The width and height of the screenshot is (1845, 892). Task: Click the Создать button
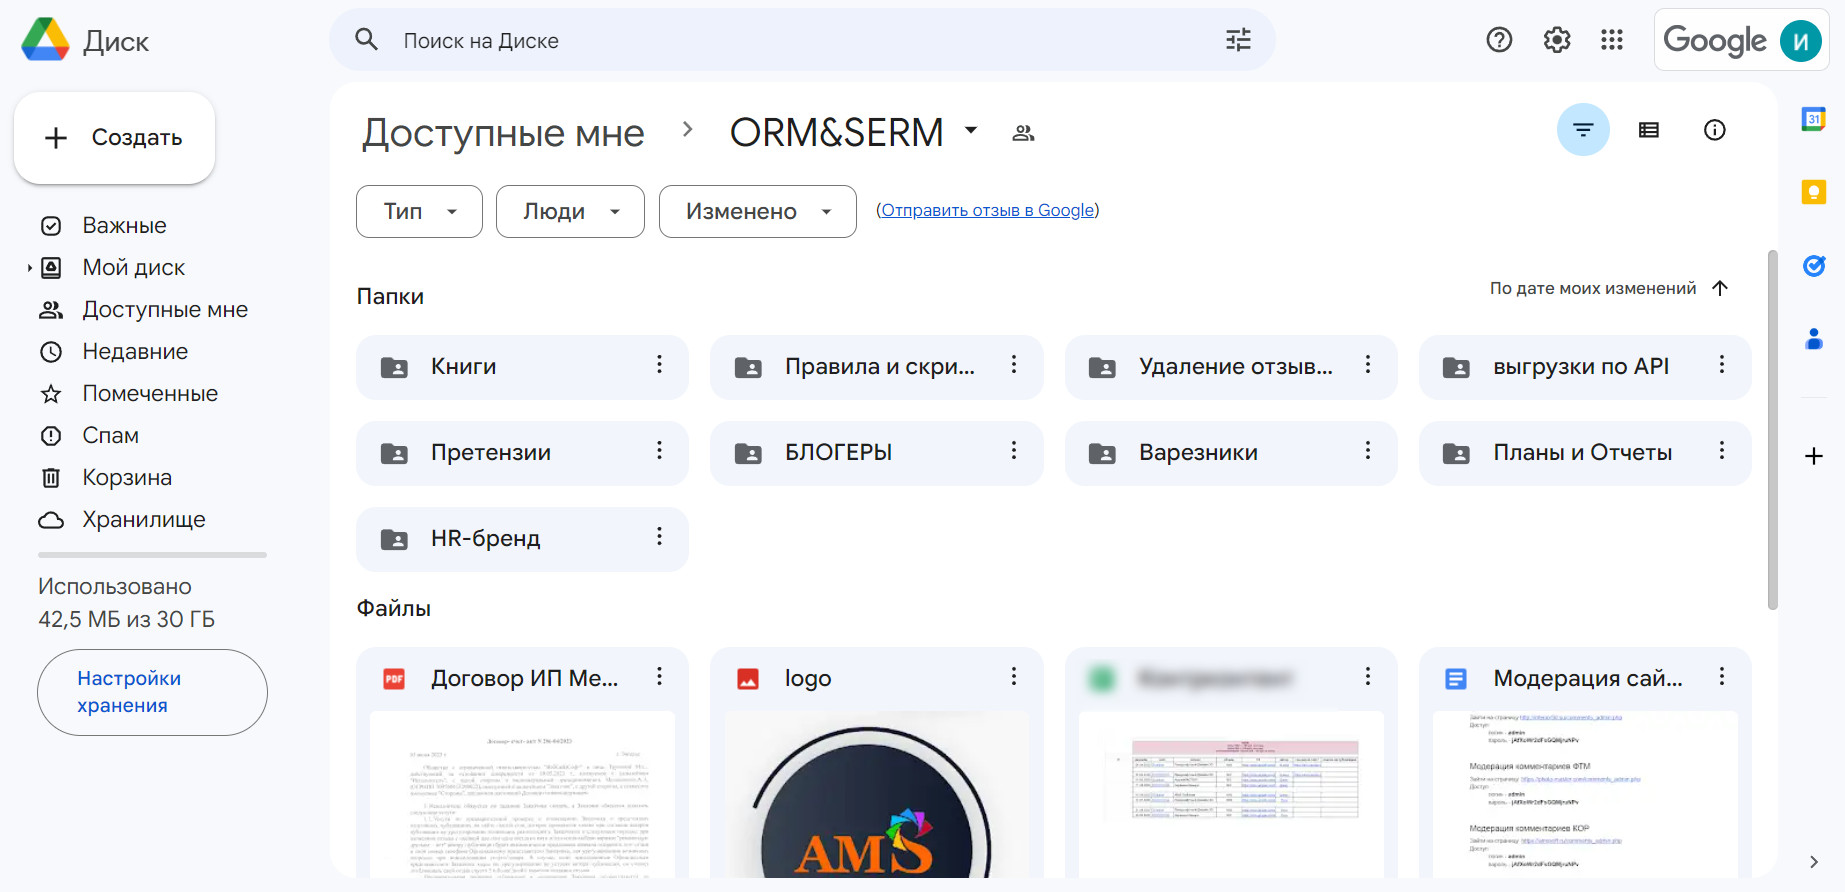(115, 138)
